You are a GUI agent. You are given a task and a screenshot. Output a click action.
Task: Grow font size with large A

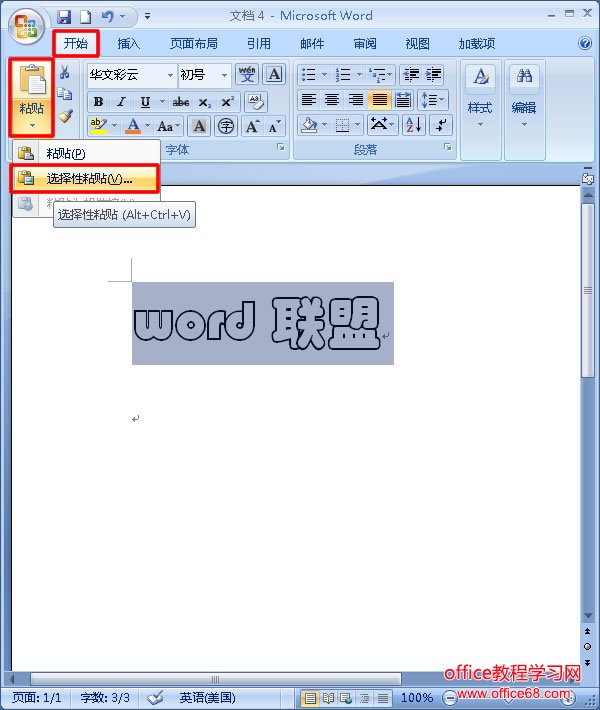[x=252, y=126]
